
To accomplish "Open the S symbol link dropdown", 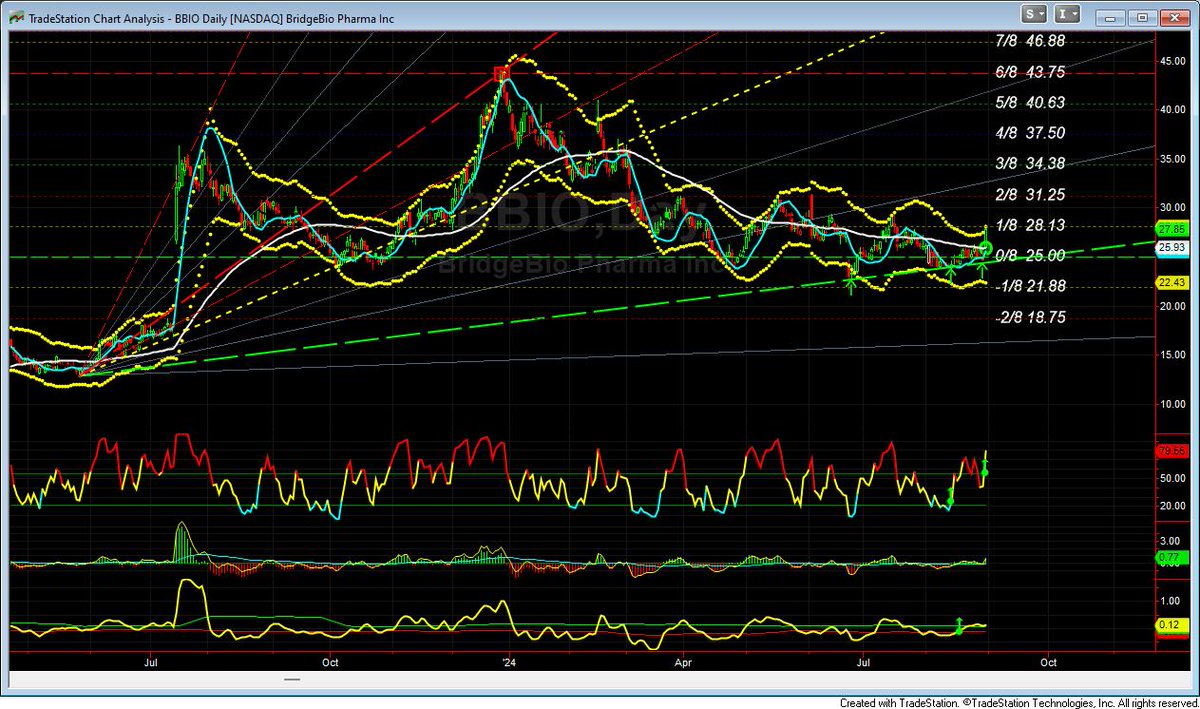I will pyautogui.click(x=1036, y=14).
